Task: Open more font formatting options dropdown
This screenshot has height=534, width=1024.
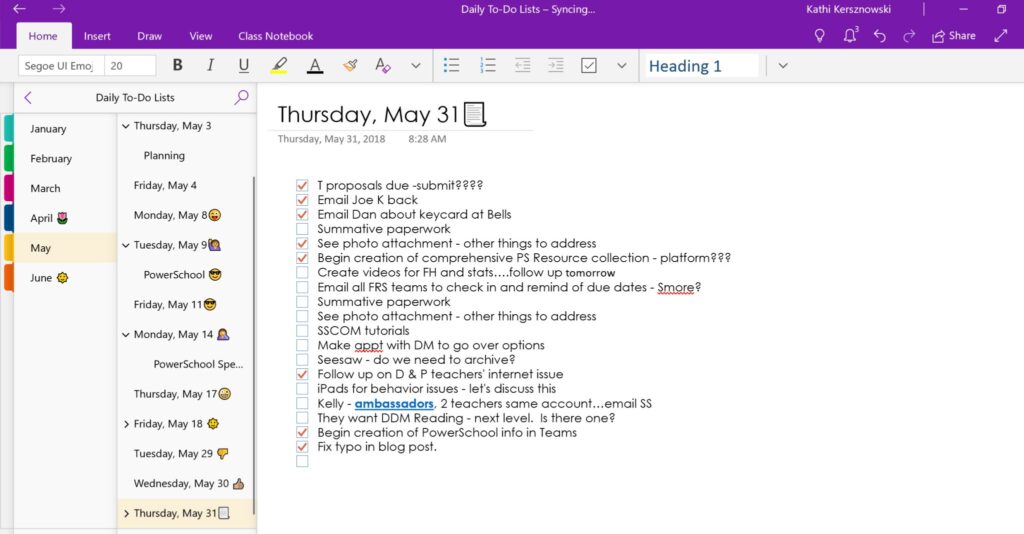Action: click(x=415, y=65)
